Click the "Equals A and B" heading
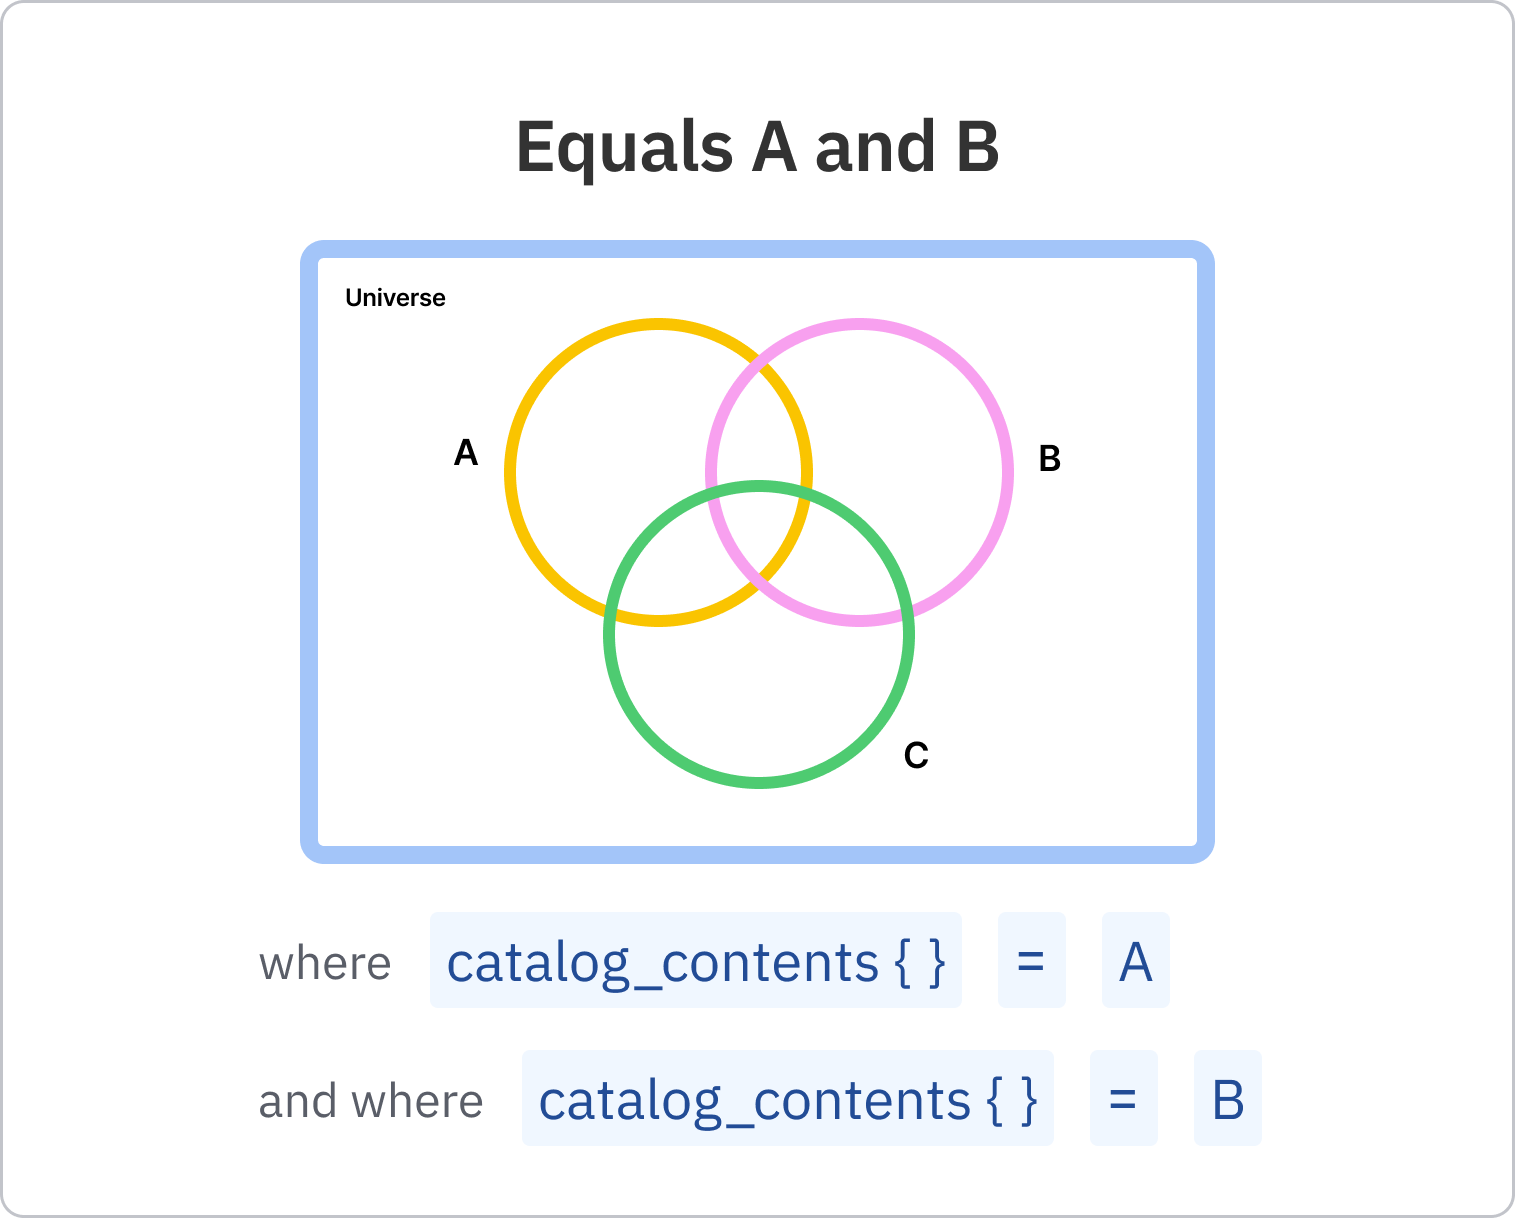This screenshot has width=1515, height=1218. (757, 147)
